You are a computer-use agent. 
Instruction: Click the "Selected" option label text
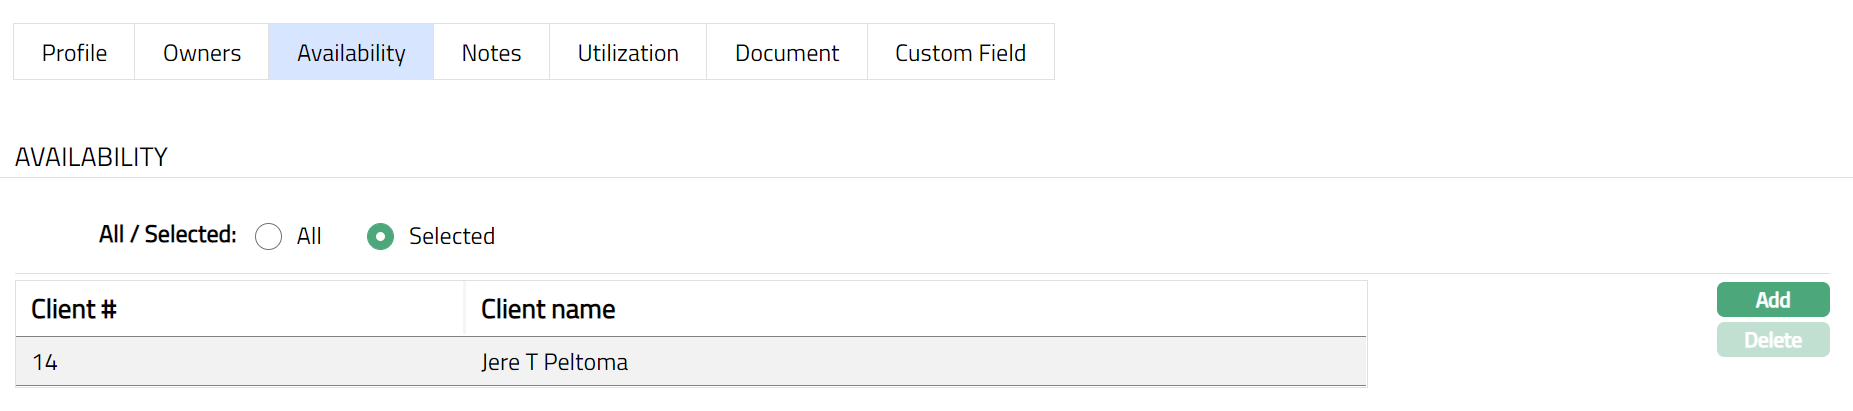point(452,237)
